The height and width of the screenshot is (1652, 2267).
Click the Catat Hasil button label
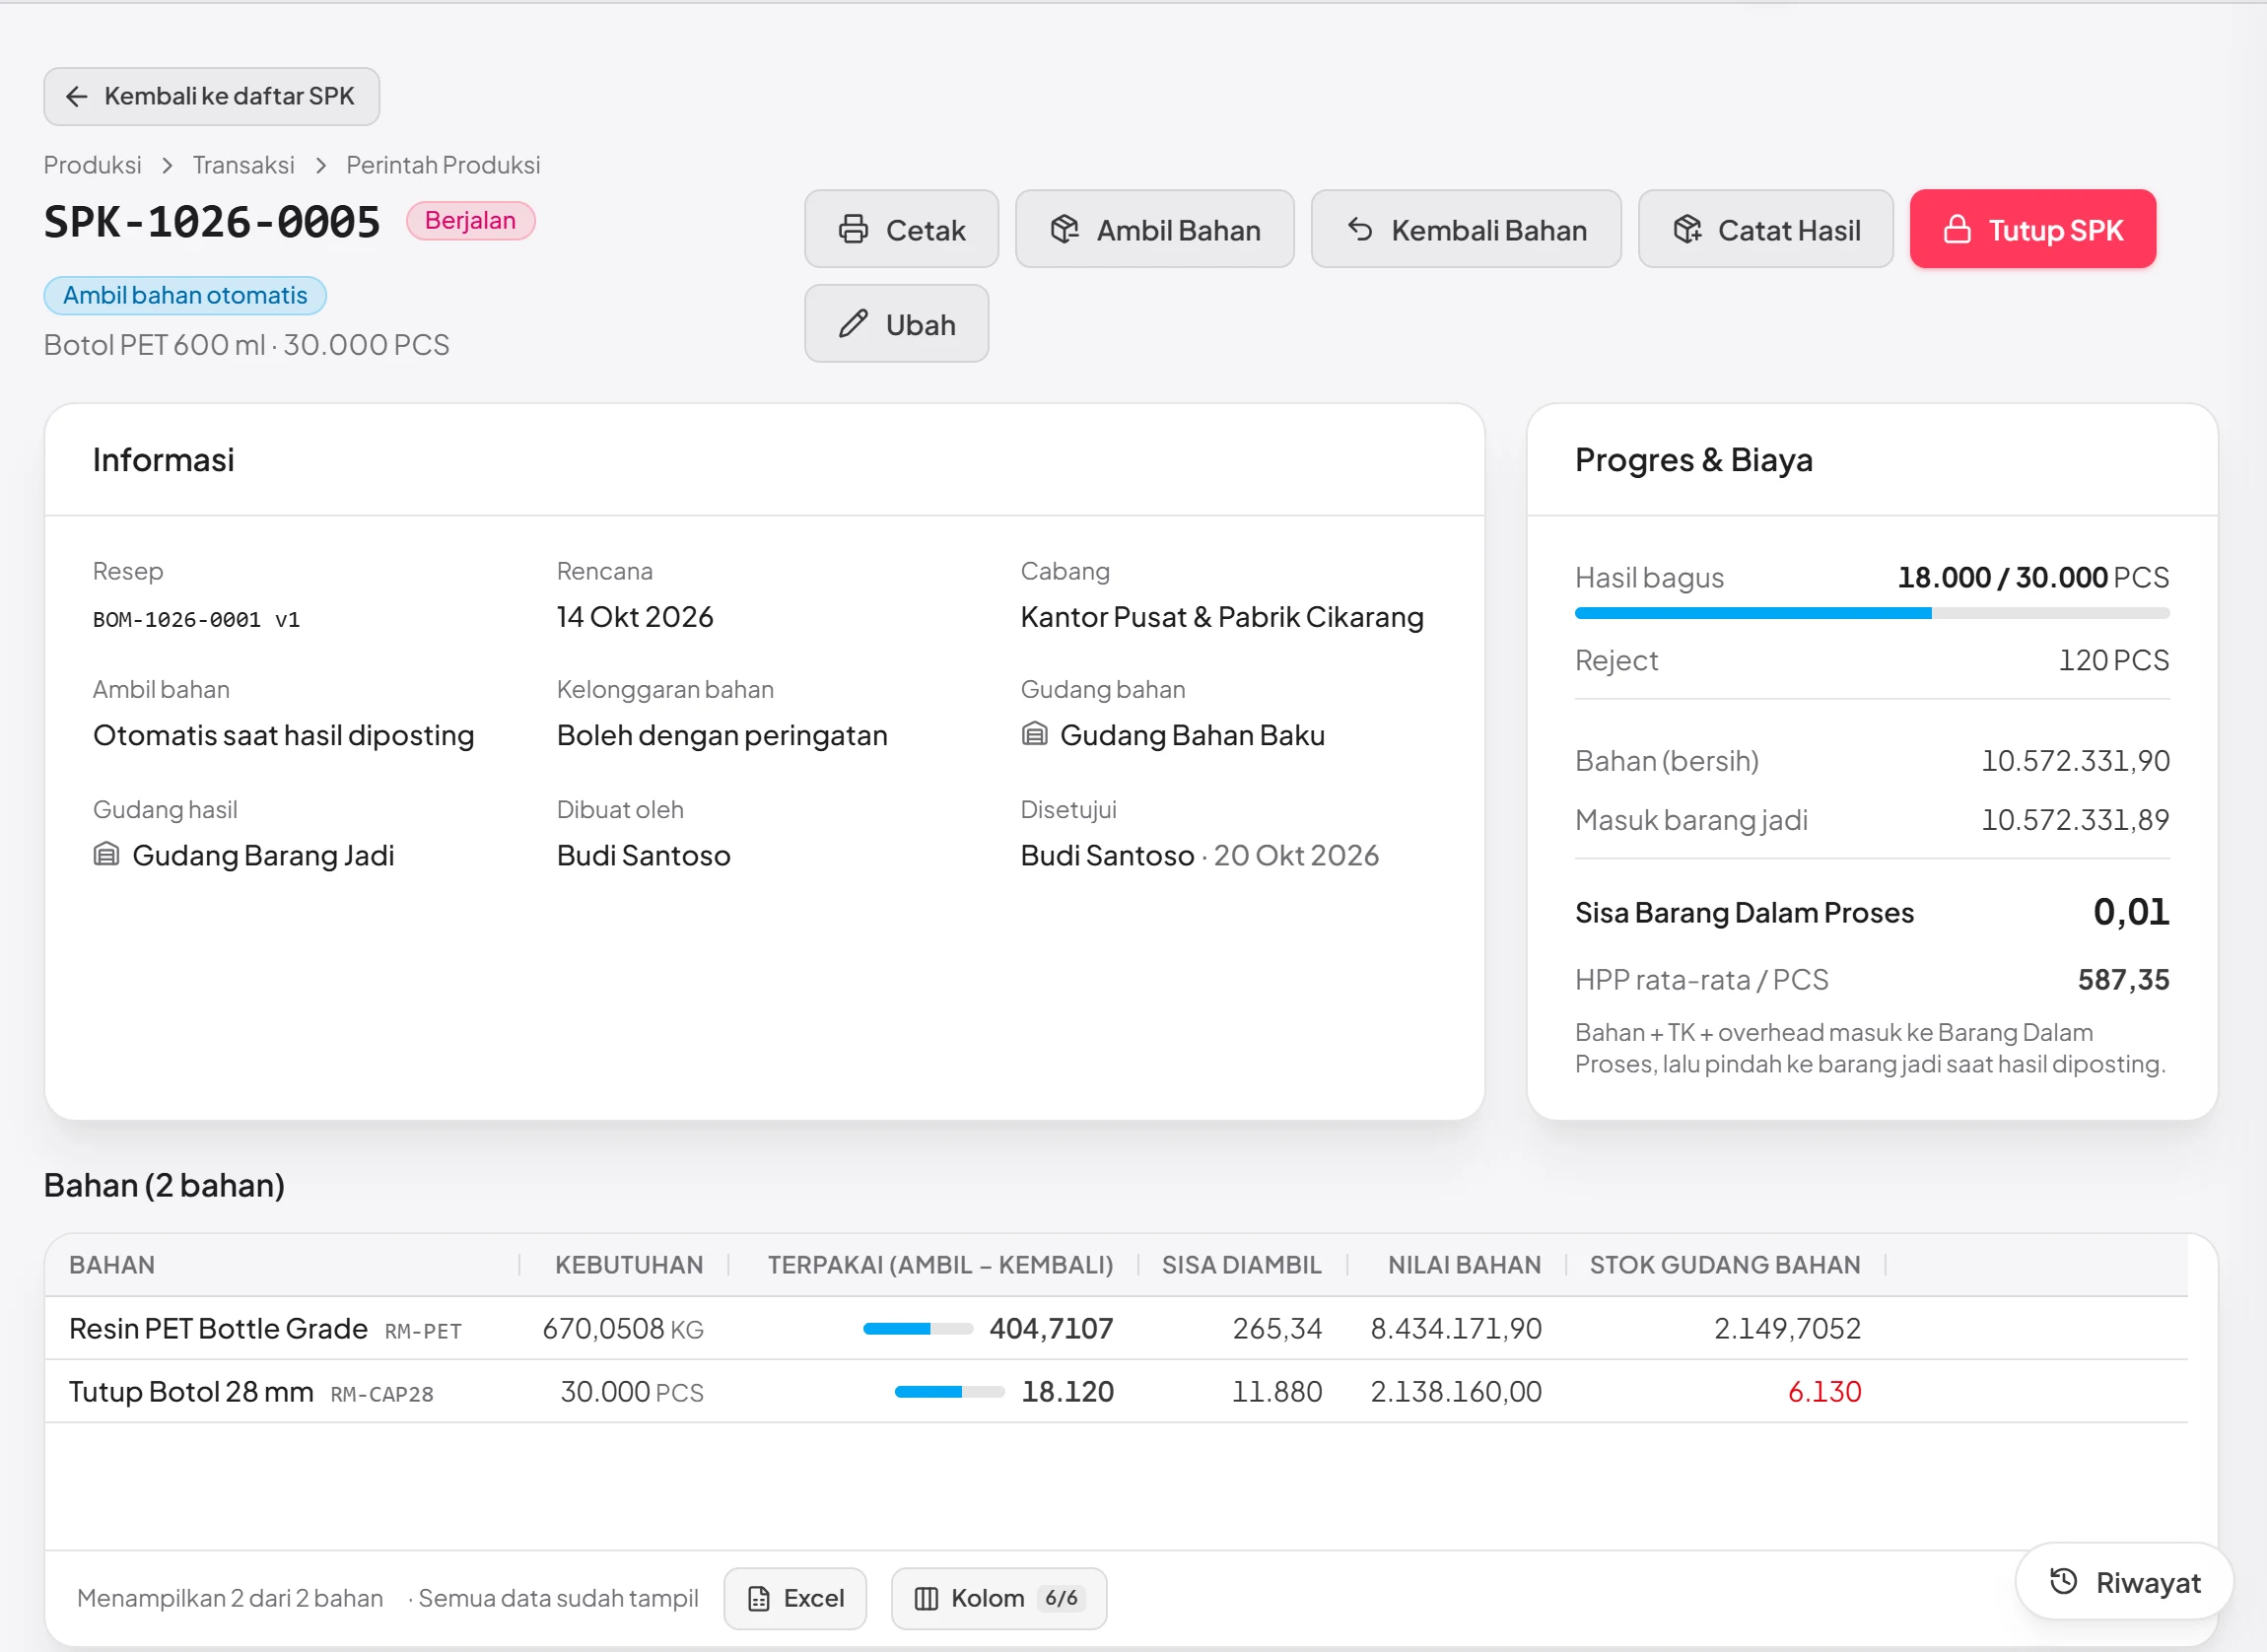1789,230
